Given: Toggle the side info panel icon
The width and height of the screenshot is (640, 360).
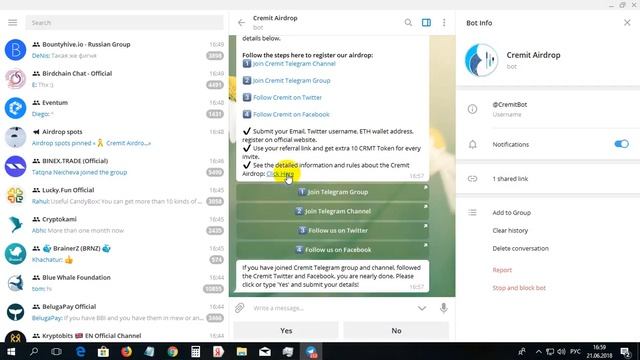Looking at the screenshot, I should click(426, 23).
